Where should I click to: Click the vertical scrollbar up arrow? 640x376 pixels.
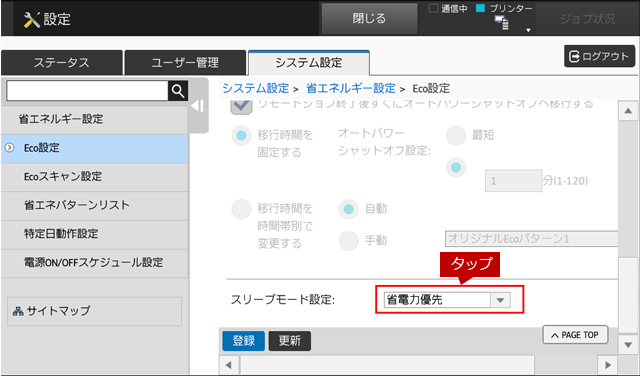[628, 112]
